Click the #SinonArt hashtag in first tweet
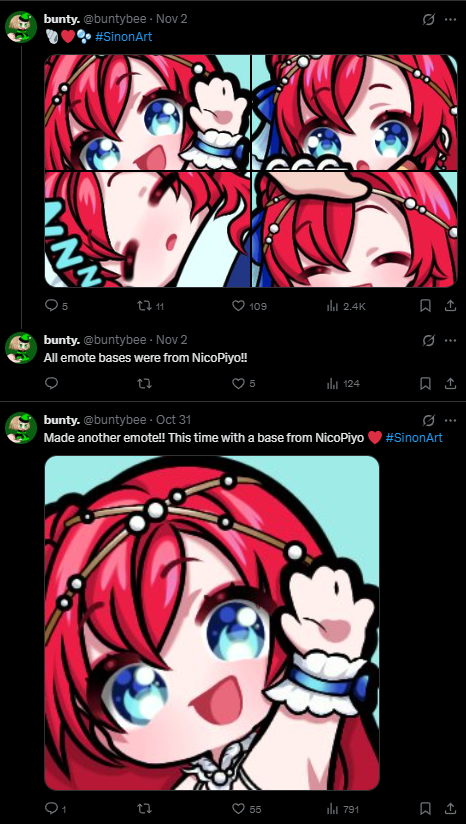 (x=123, y=37)
